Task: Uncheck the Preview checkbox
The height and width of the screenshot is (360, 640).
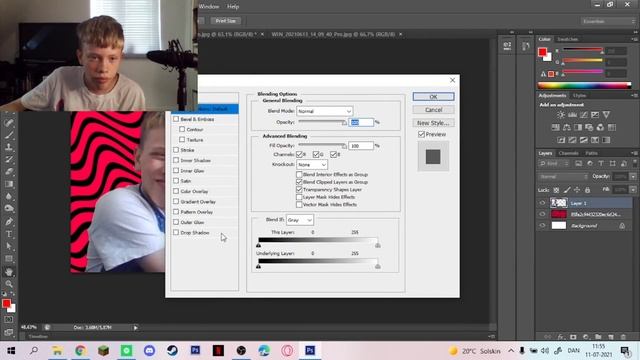Action: coord(421,134)
